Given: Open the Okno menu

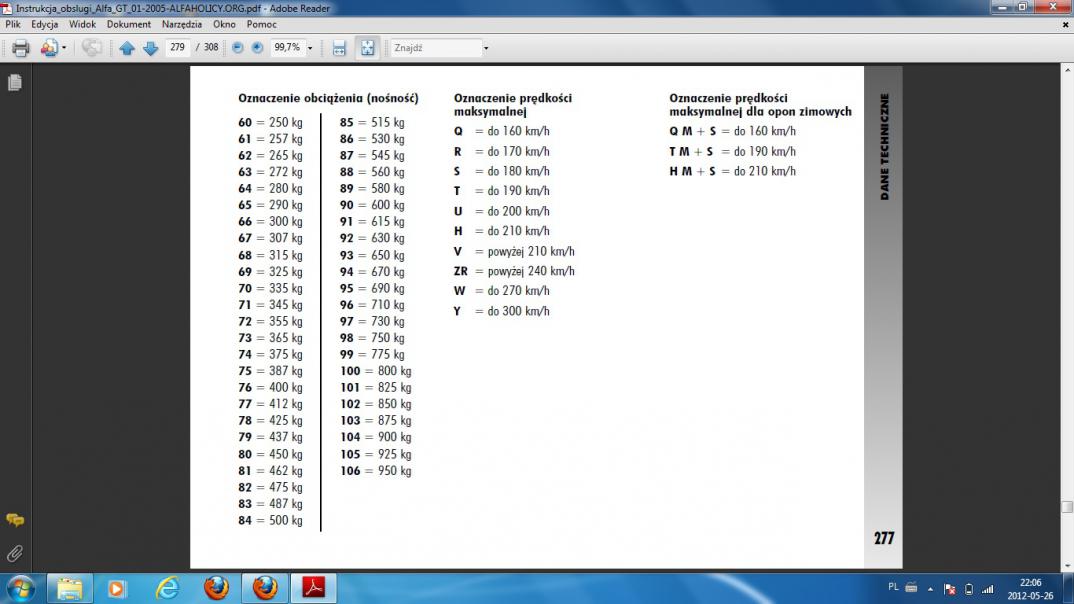Looking at the screenshot, I should [x=224, y=24].
